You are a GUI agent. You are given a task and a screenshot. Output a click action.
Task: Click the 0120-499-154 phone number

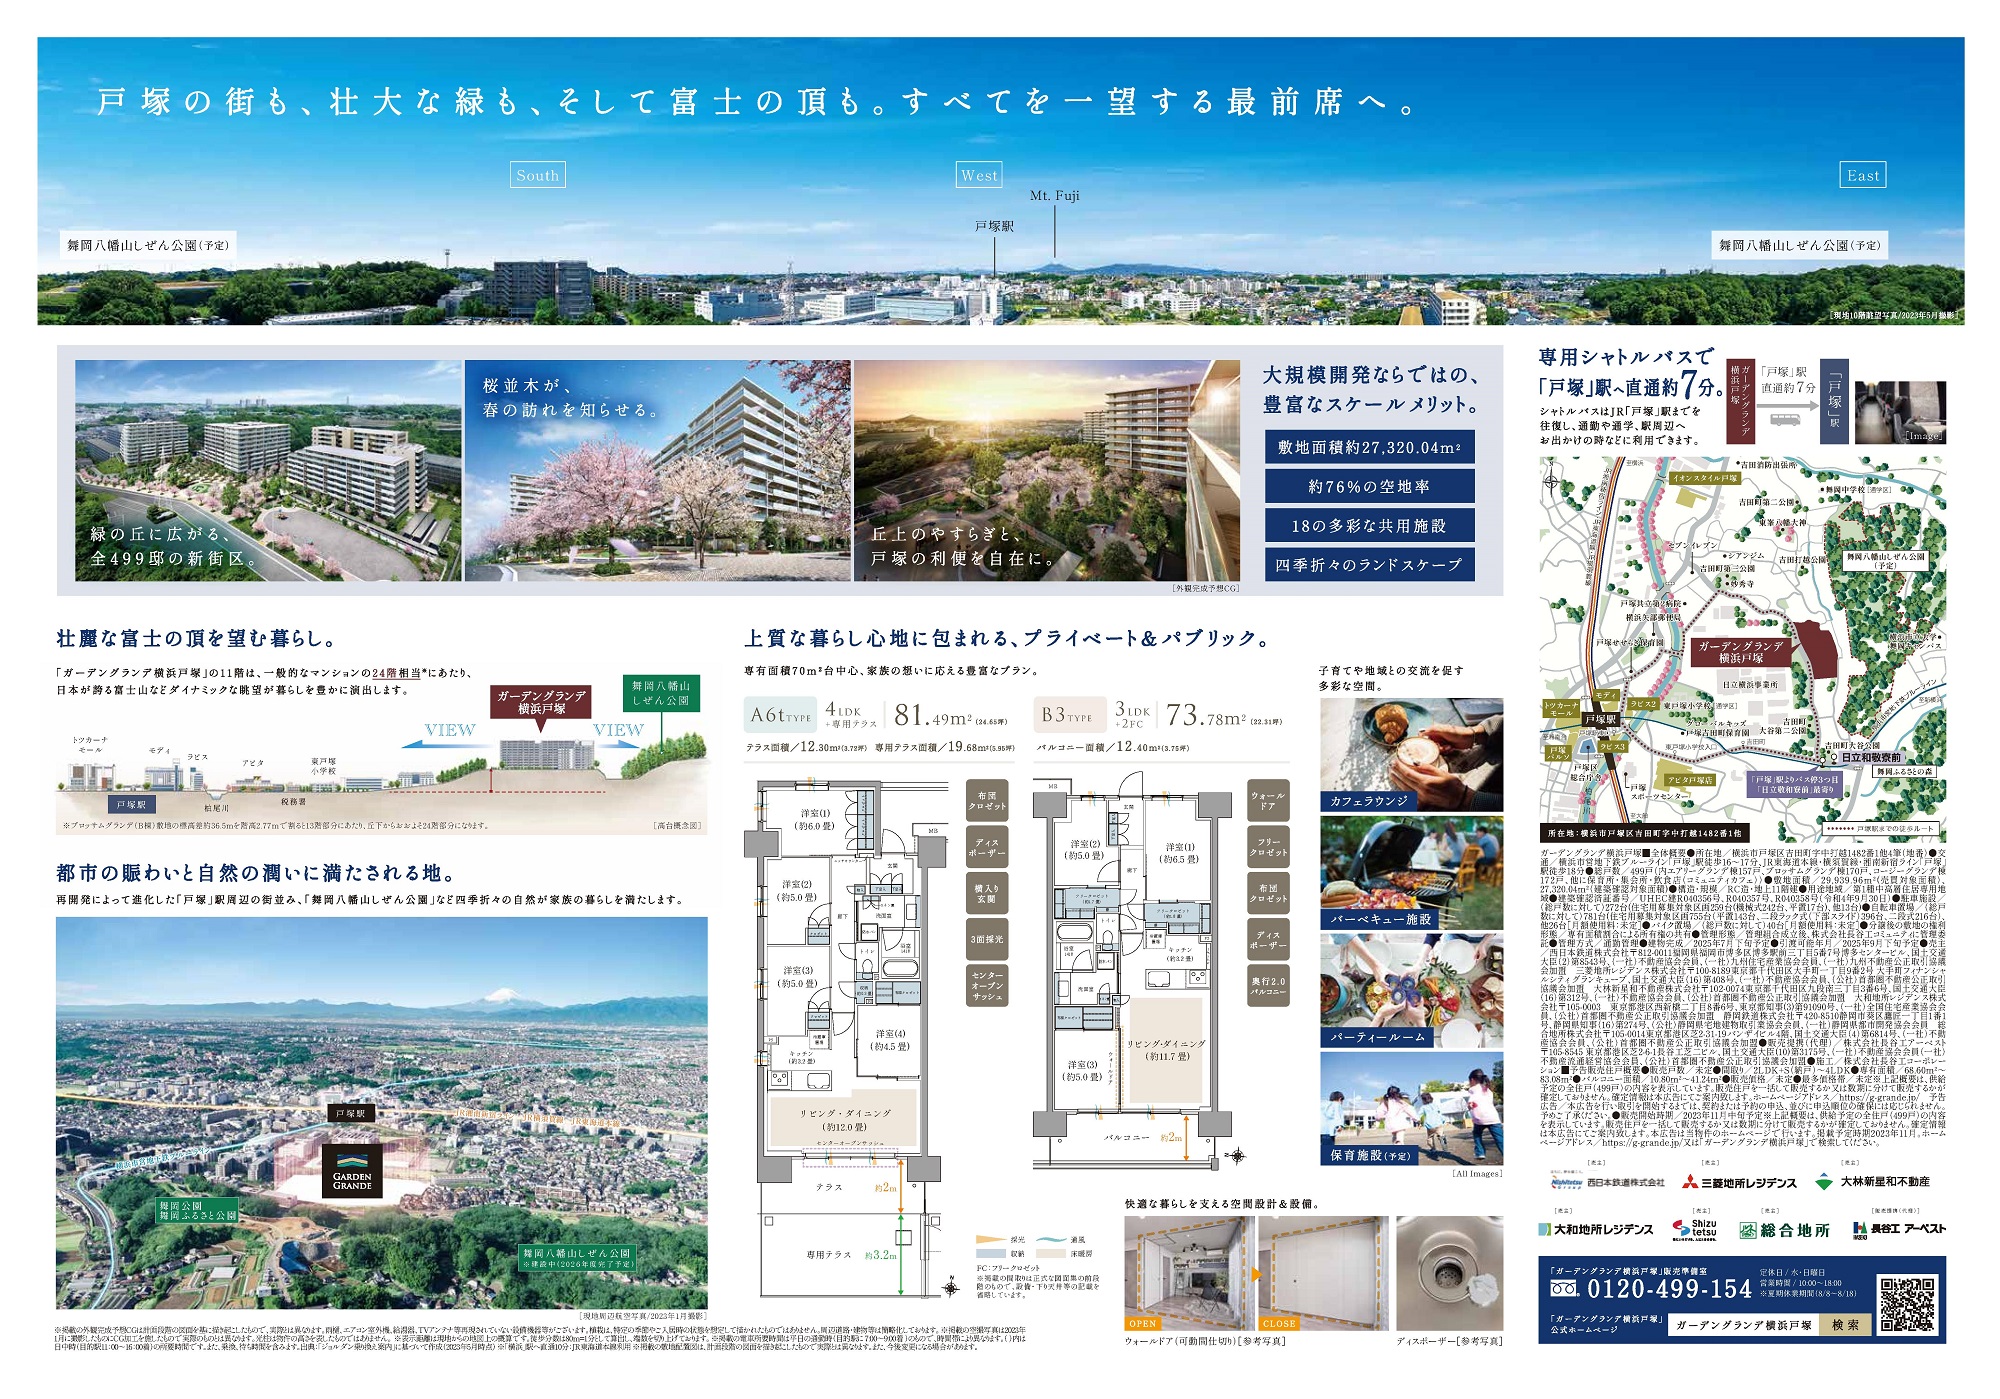(1669, 1290)
